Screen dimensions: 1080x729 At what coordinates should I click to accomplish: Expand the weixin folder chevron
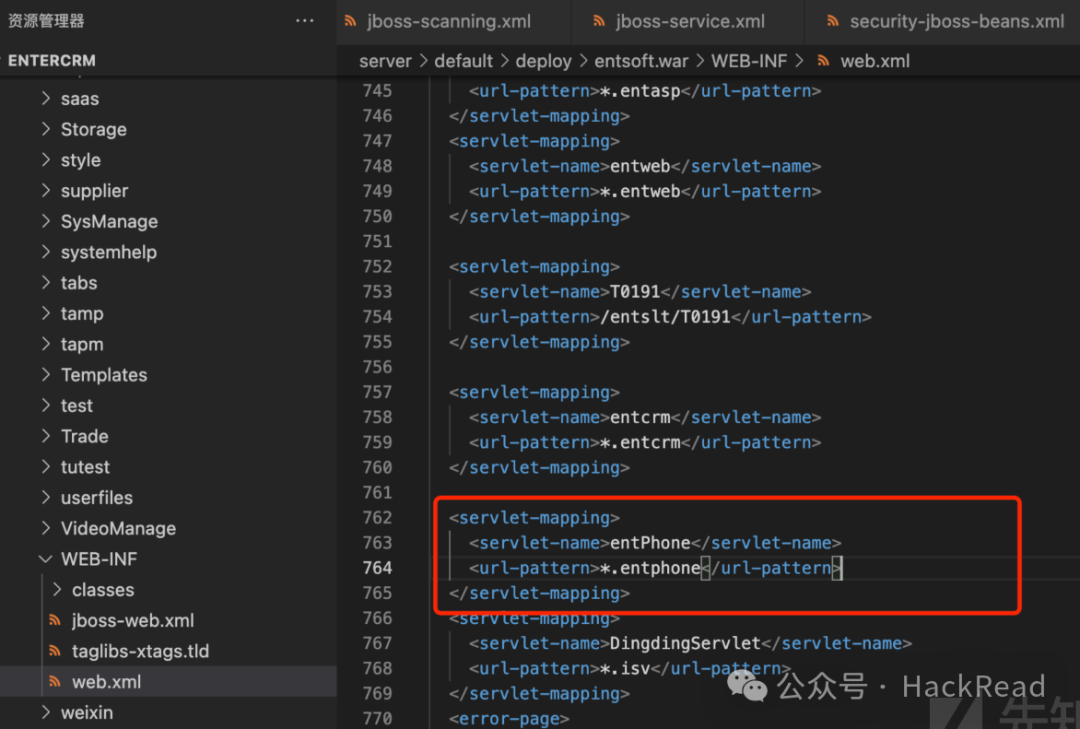[x=45, y=712]
